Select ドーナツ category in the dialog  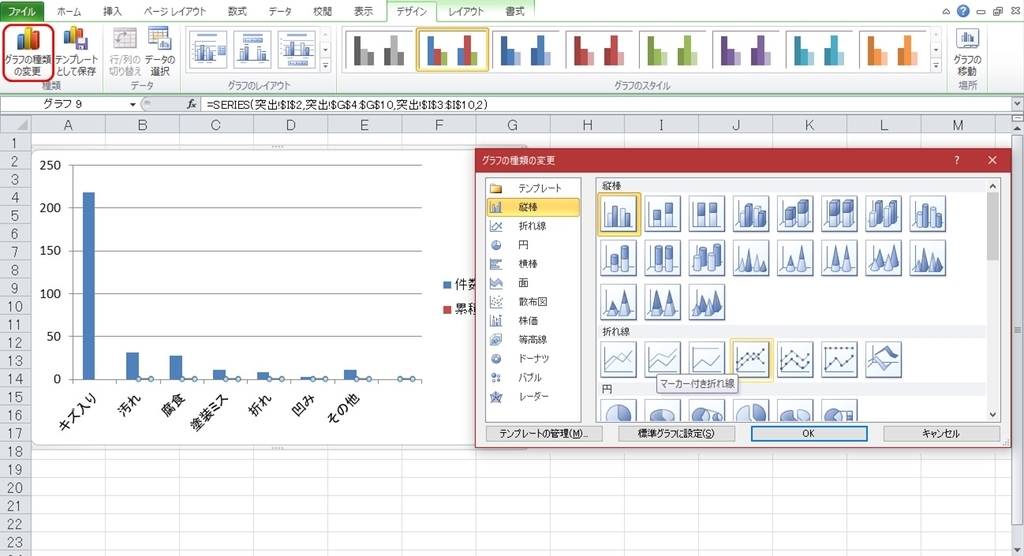(x=534, y=359)
